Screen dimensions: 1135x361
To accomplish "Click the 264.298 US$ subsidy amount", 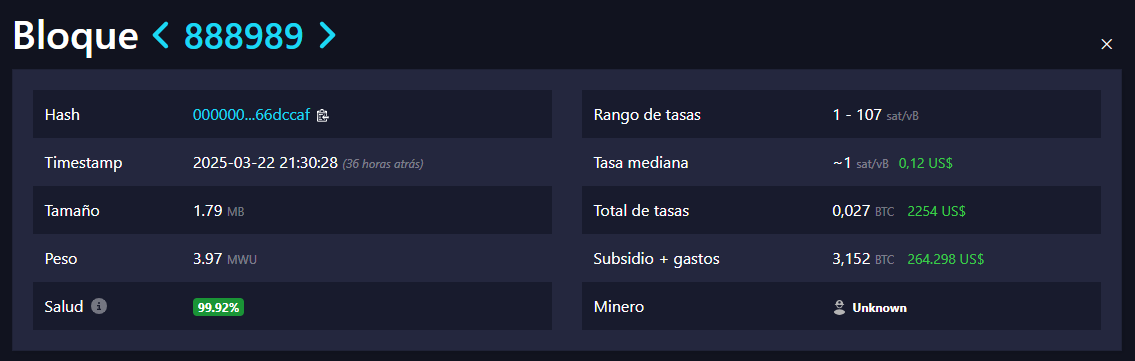I will click(945, 258).
